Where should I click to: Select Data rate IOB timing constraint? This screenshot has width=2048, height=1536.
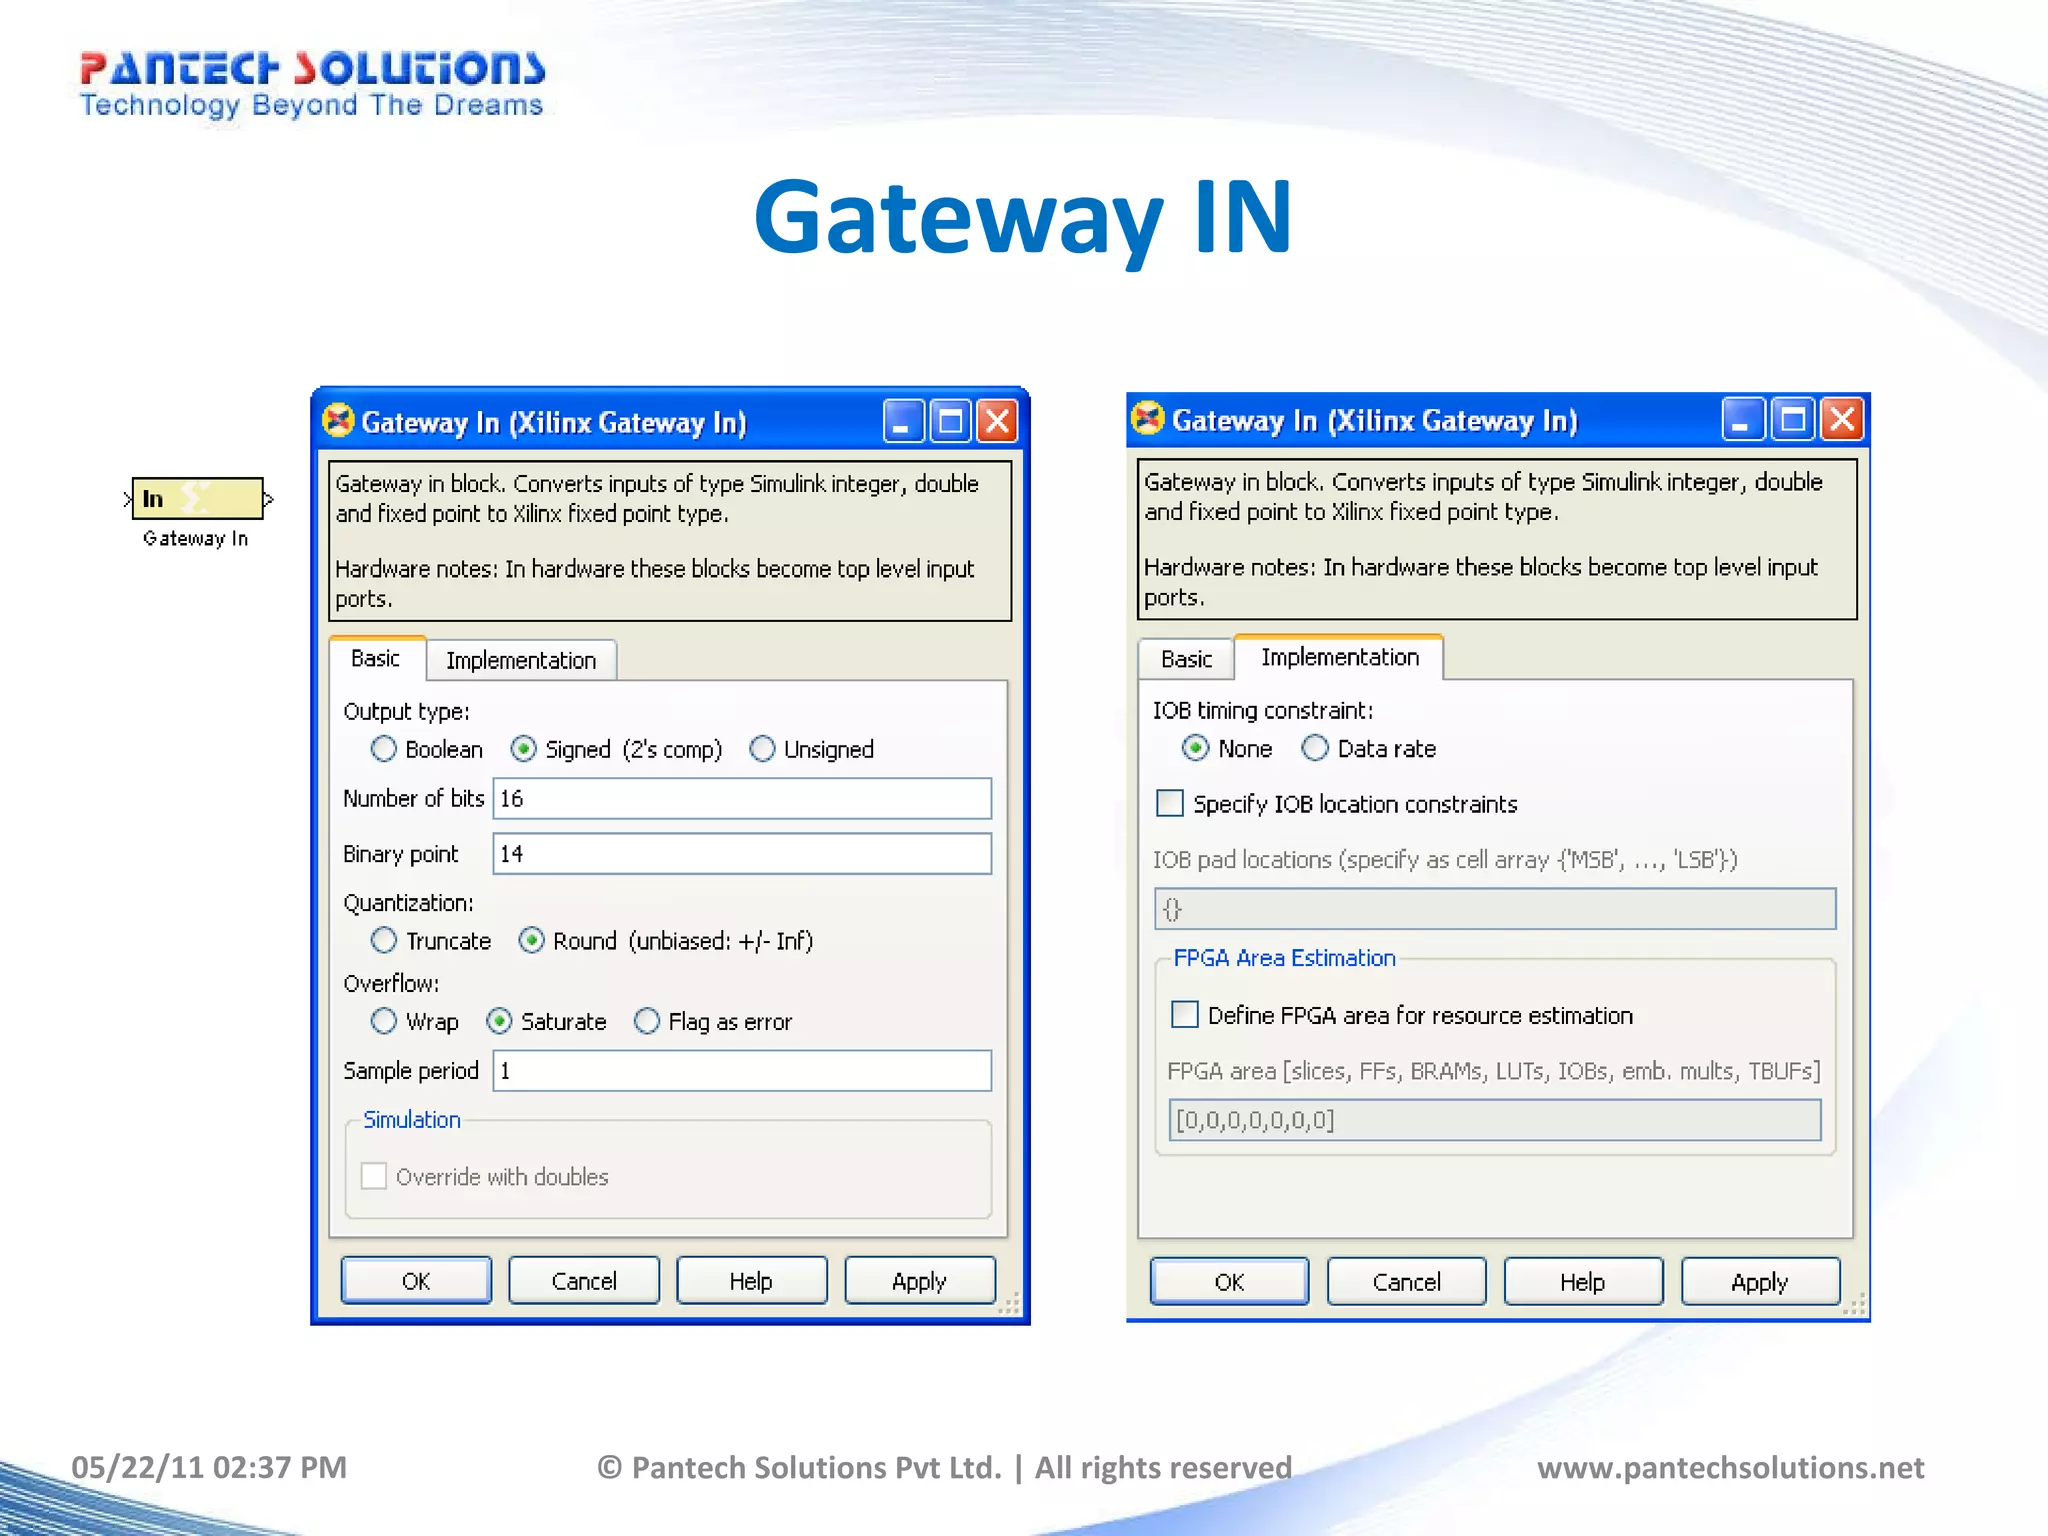tap(1315, 748)
